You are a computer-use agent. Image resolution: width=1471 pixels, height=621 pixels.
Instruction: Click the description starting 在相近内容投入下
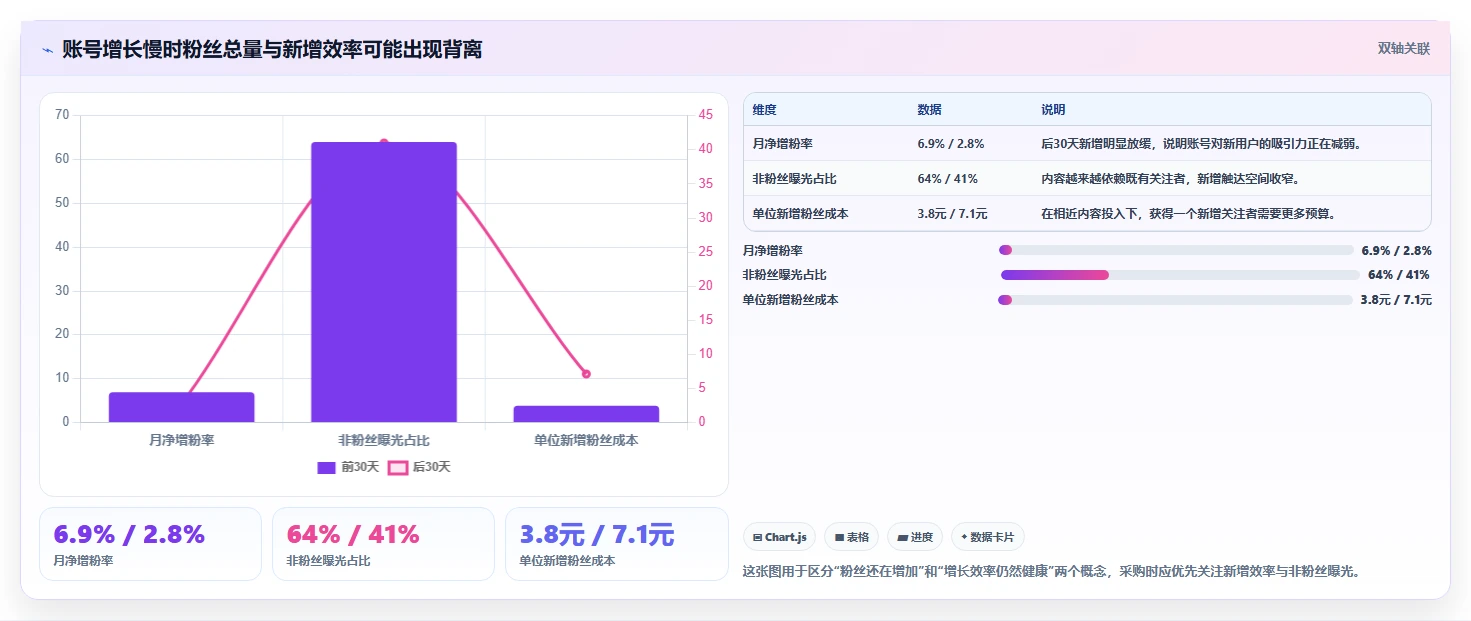point(1188,214)
